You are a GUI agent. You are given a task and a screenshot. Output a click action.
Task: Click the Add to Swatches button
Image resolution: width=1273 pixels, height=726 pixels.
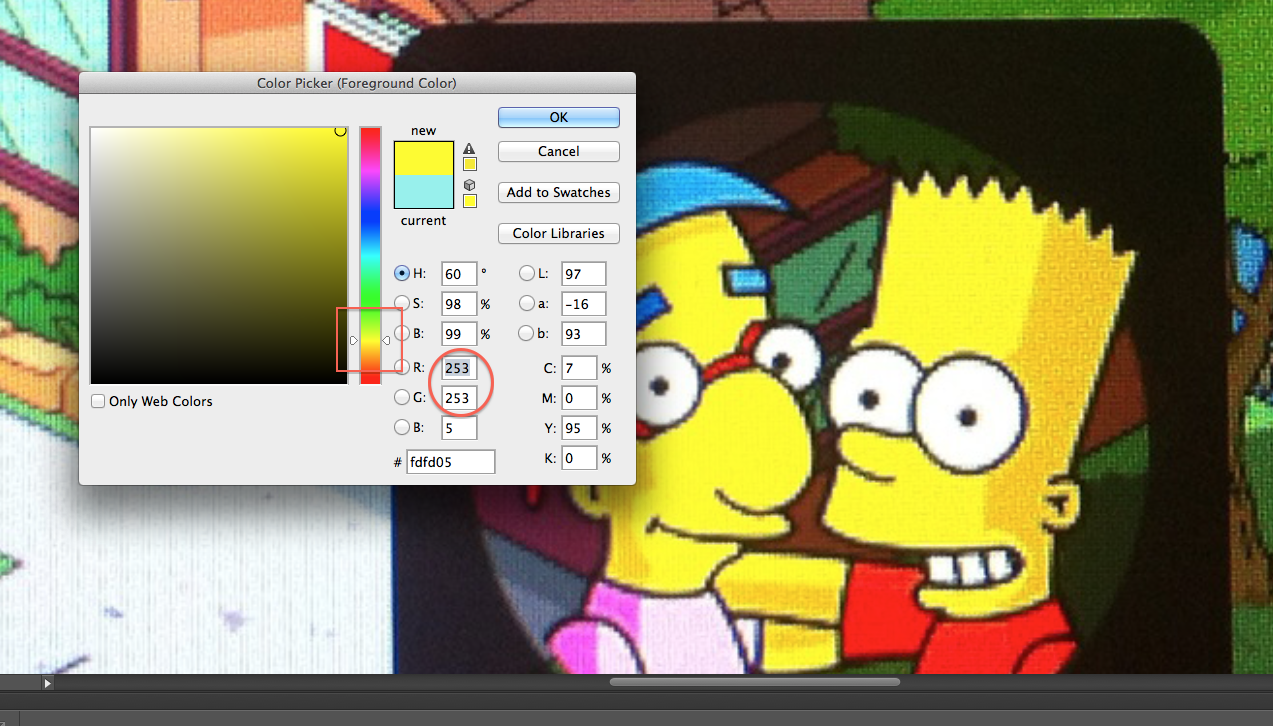coord(559,192)
